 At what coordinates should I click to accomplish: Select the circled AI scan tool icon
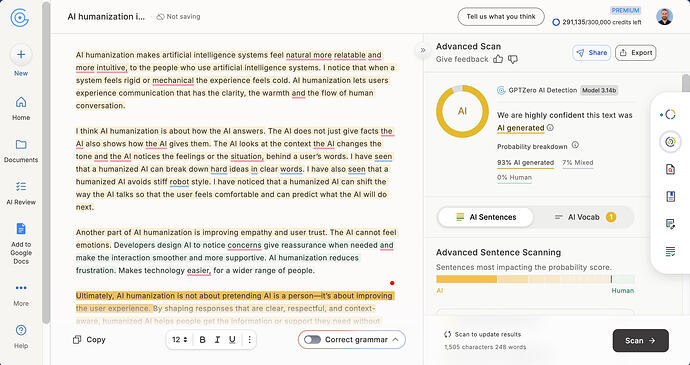(x=670, y=142)
